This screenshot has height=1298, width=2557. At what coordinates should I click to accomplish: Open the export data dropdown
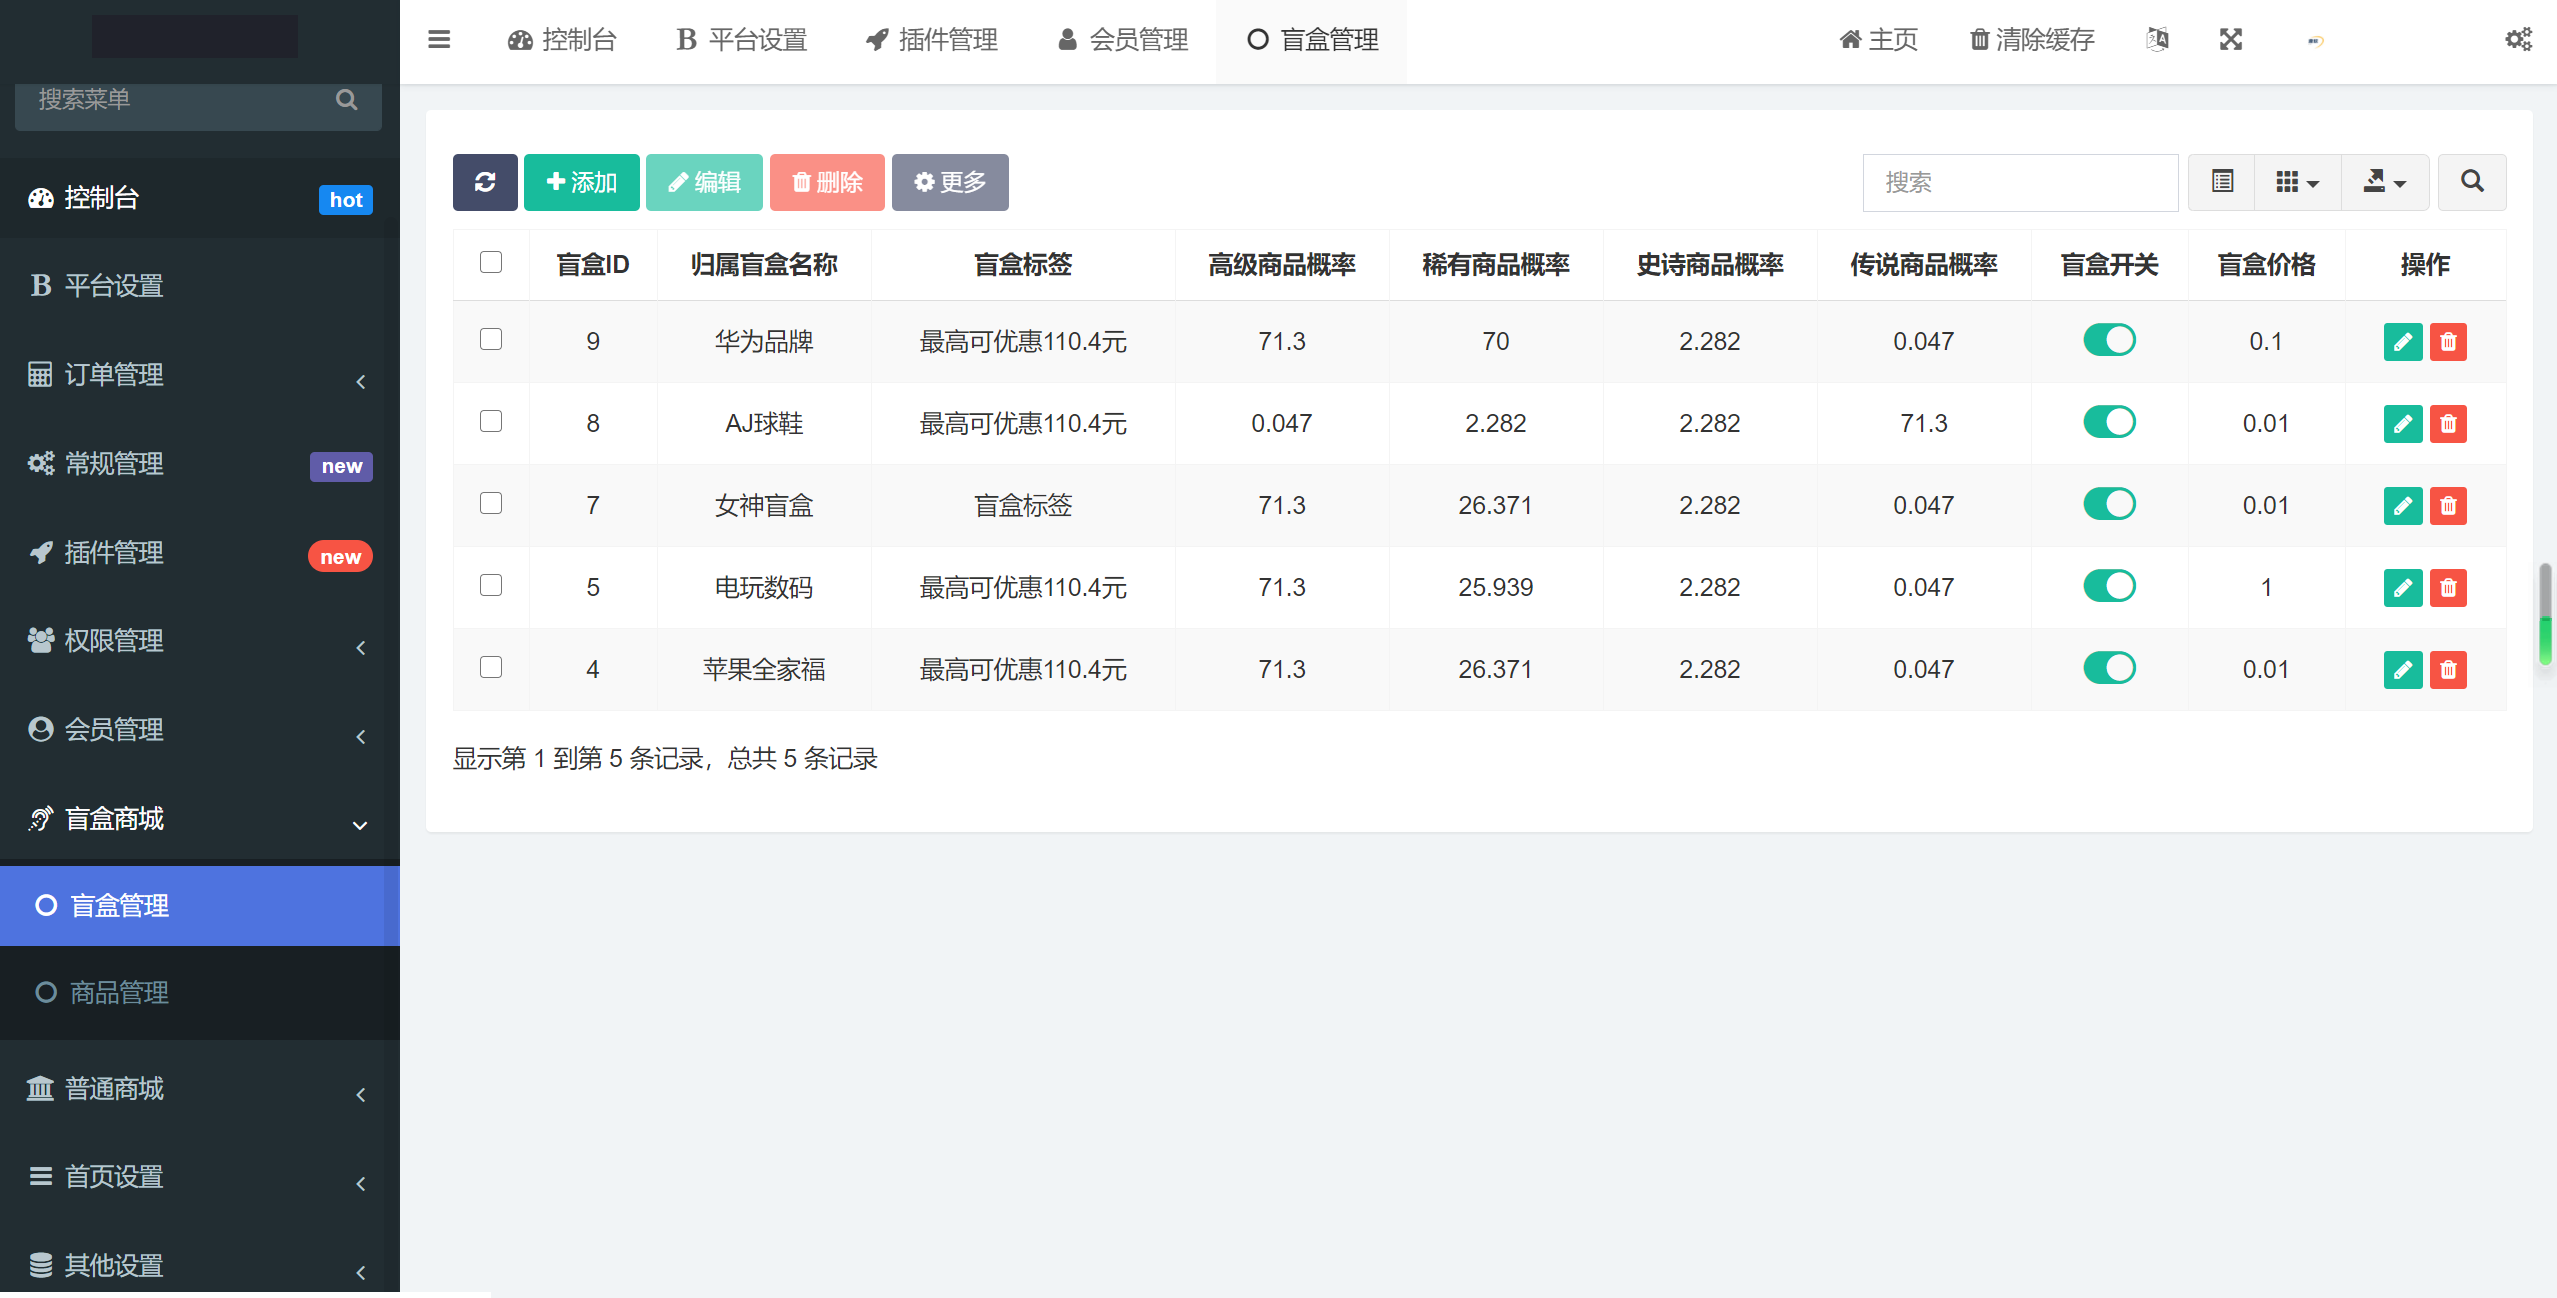[x=2384, y=182]
